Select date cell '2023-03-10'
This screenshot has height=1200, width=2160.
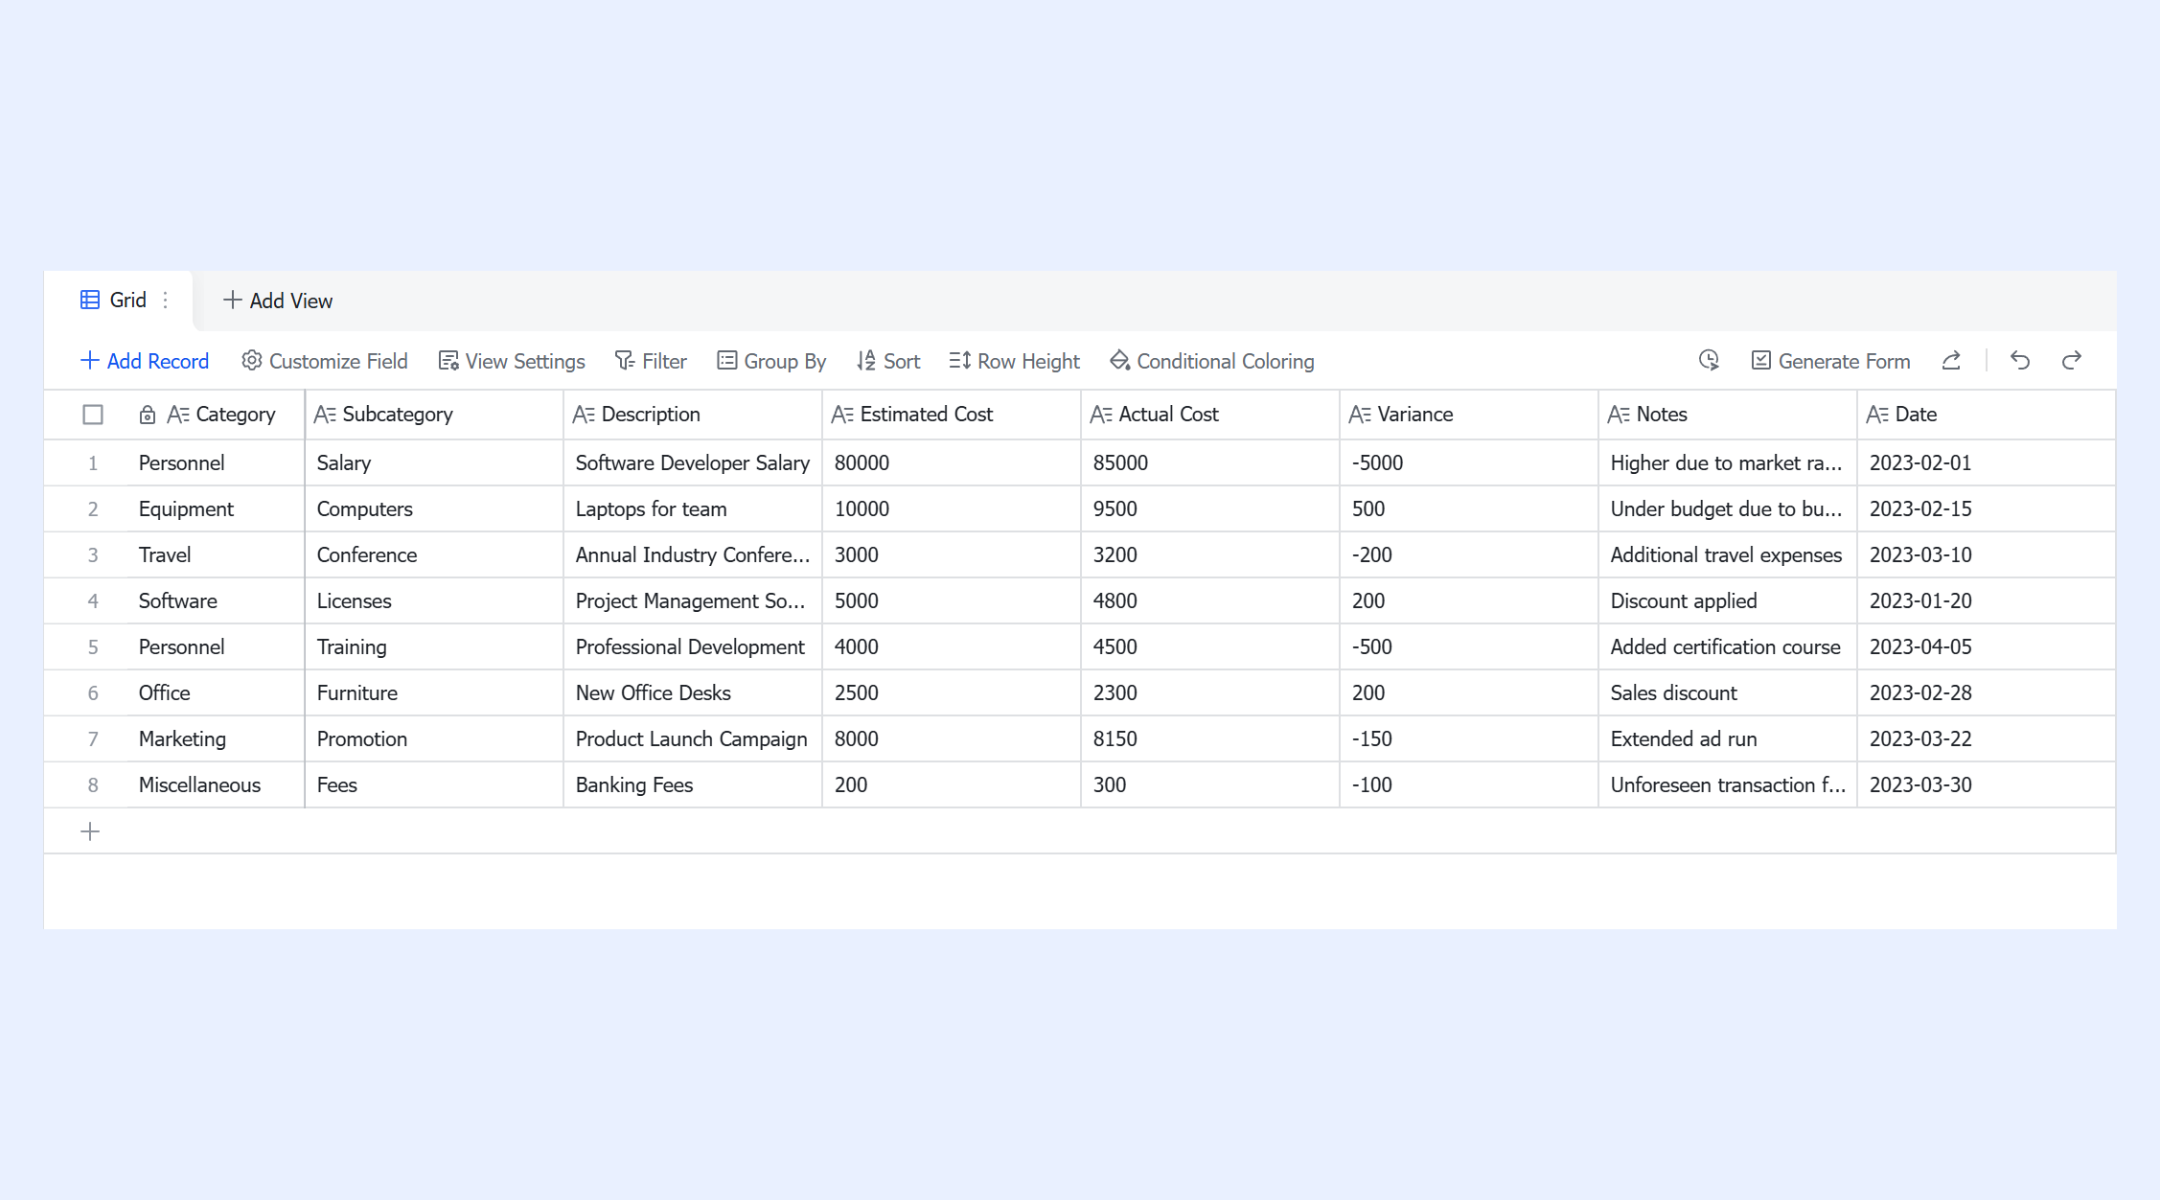coord(1986,555)
